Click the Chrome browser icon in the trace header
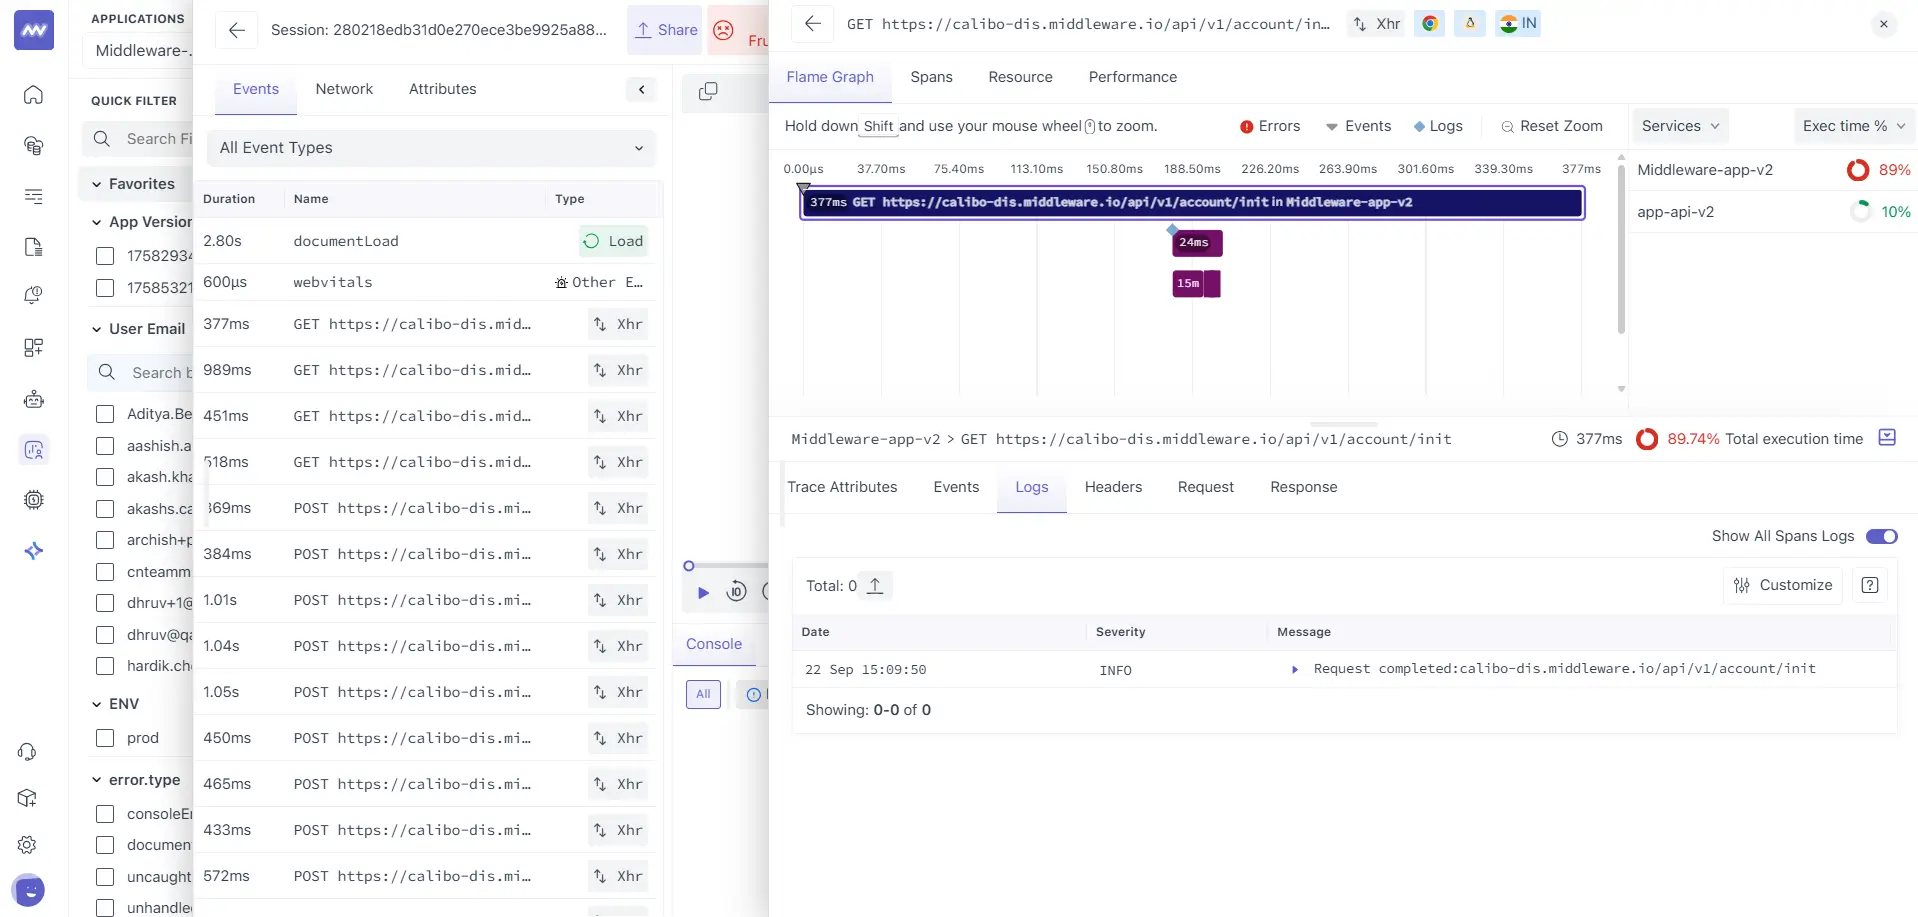 (x=1429, y=23)
